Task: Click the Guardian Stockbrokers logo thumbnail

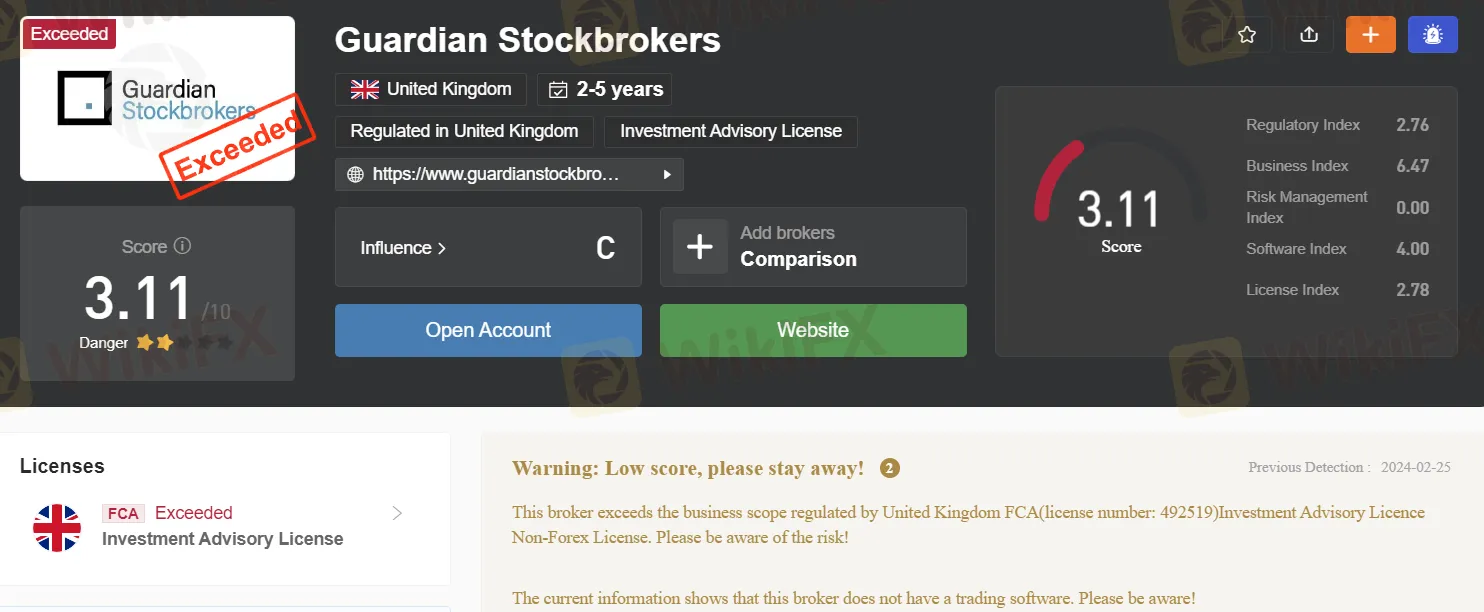Action: point(157,99)
